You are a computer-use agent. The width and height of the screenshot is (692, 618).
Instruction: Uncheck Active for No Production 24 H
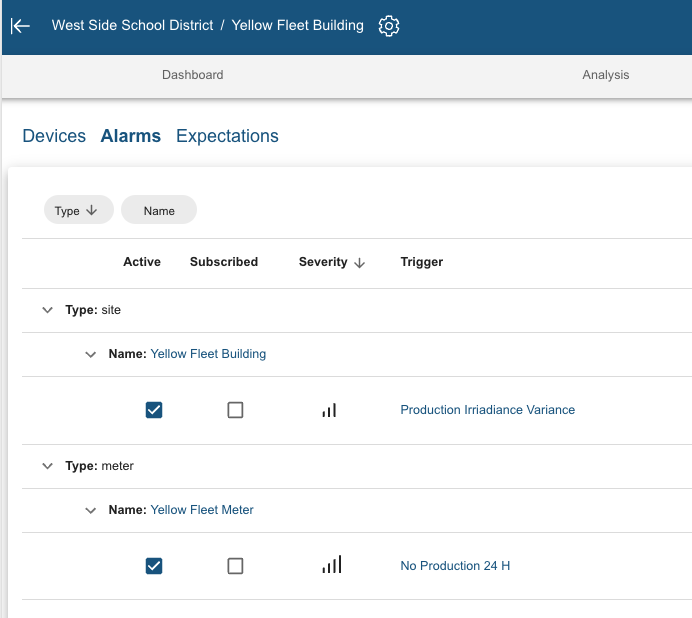point(154,566)
